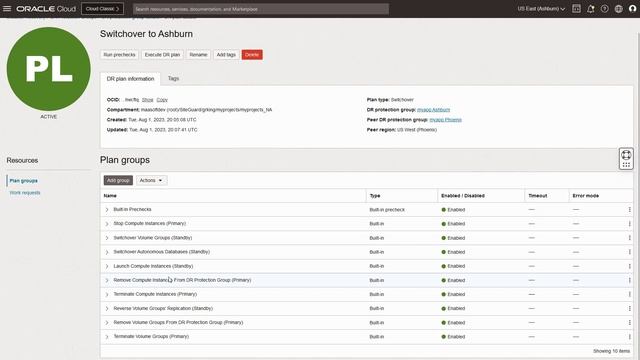Click Enabled status for Terminate Volume Groups
Viewport: 640px width, 360px height.
tap(453, 337)
